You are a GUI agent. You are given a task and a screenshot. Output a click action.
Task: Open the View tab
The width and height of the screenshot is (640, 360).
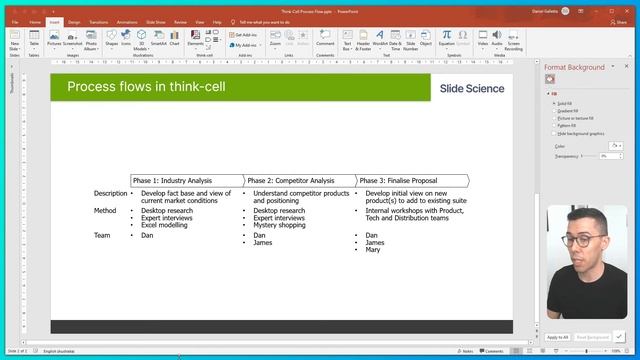(200, 22)
